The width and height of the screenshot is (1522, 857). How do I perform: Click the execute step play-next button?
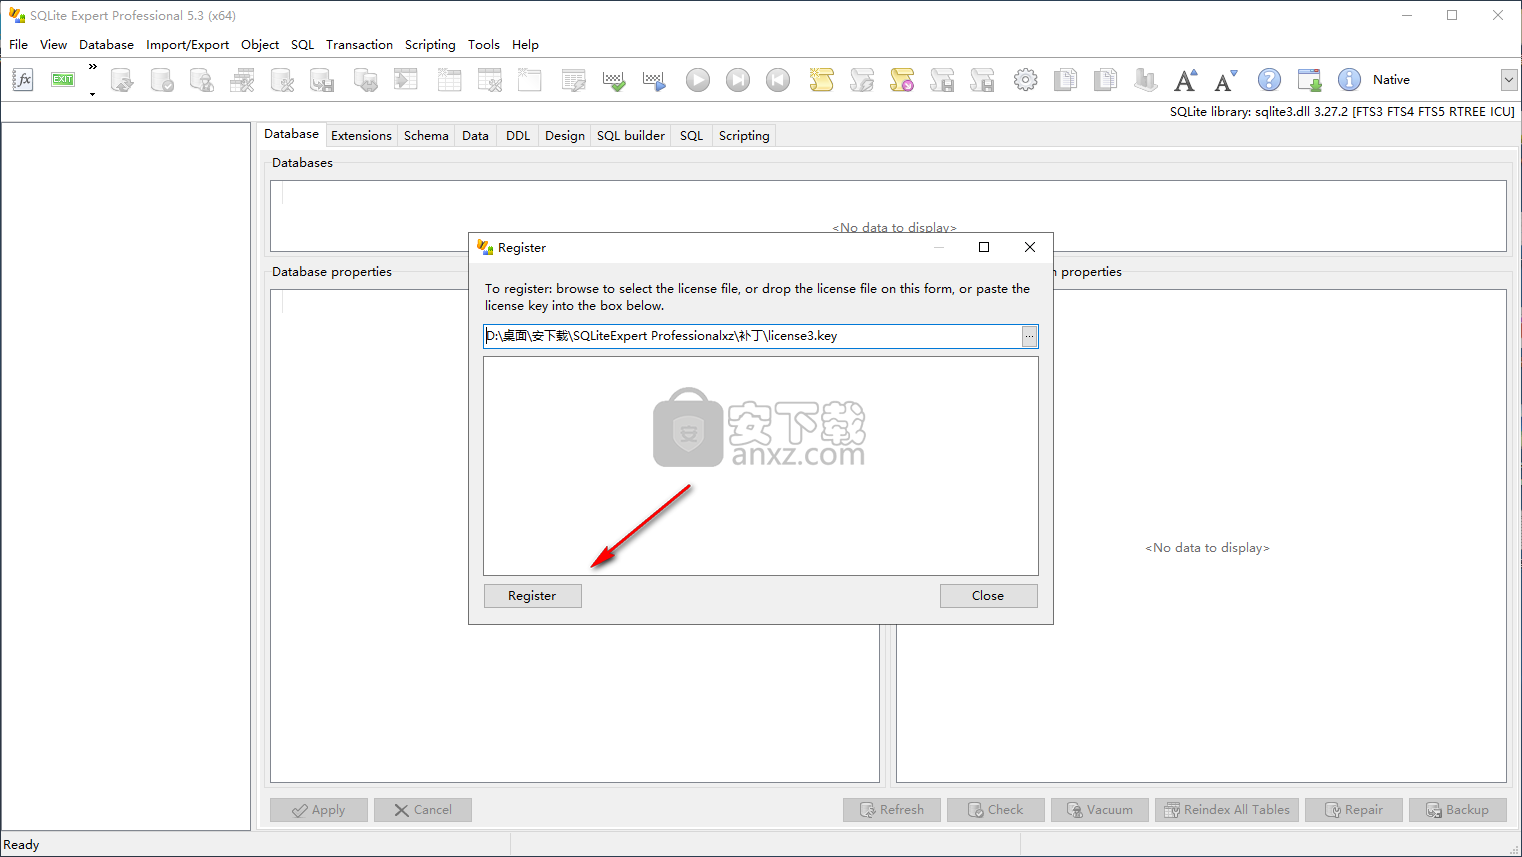point(738,80)
